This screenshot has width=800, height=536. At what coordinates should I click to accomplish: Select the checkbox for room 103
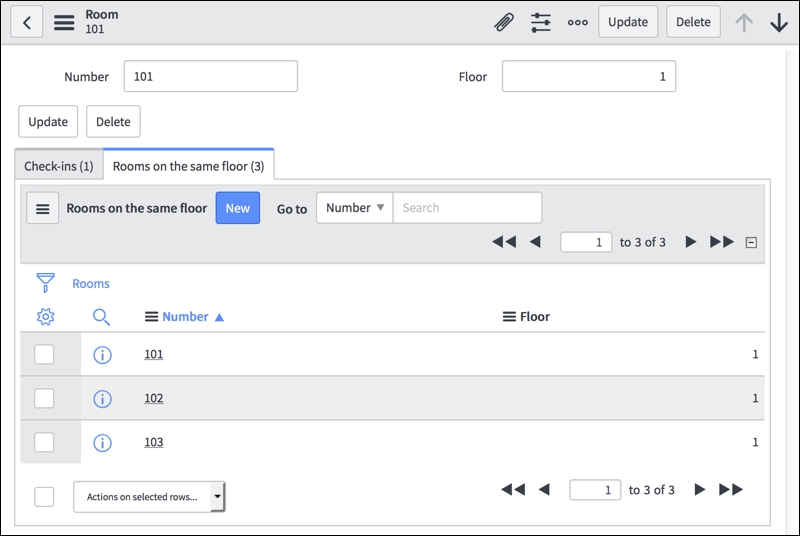pyautogui.click(x=44, y=443)
